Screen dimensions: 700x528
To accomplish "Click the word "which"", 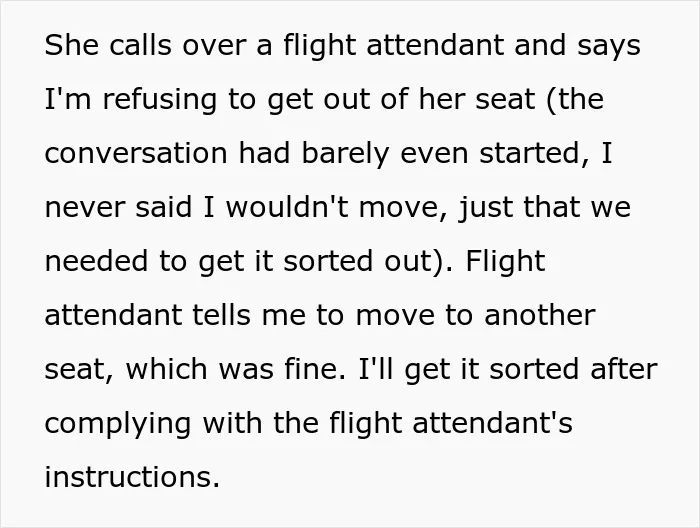I will coord(166,369).
